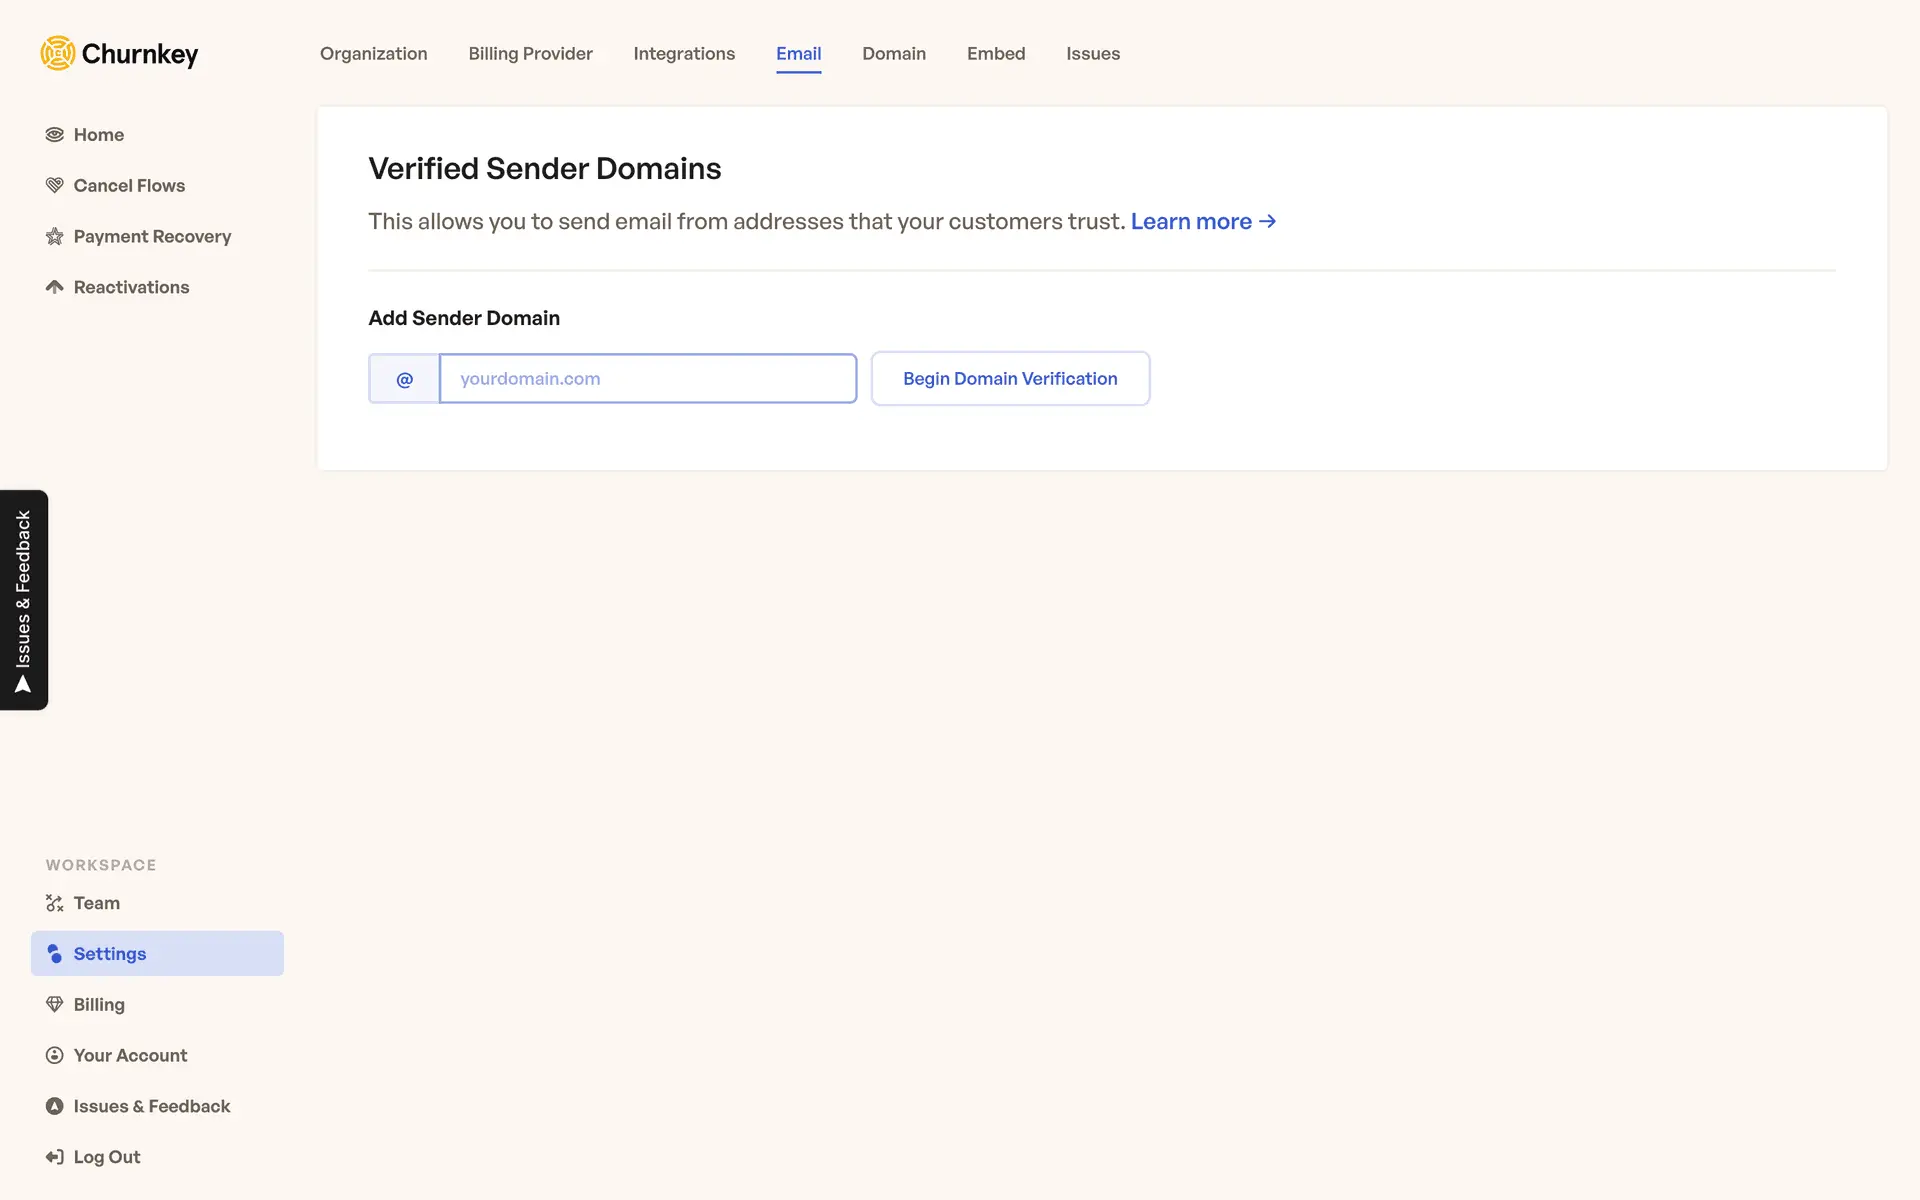Click the Billing diamond icon
This screenshot has width=1920, height=1200.
(x=54, y=1004)
